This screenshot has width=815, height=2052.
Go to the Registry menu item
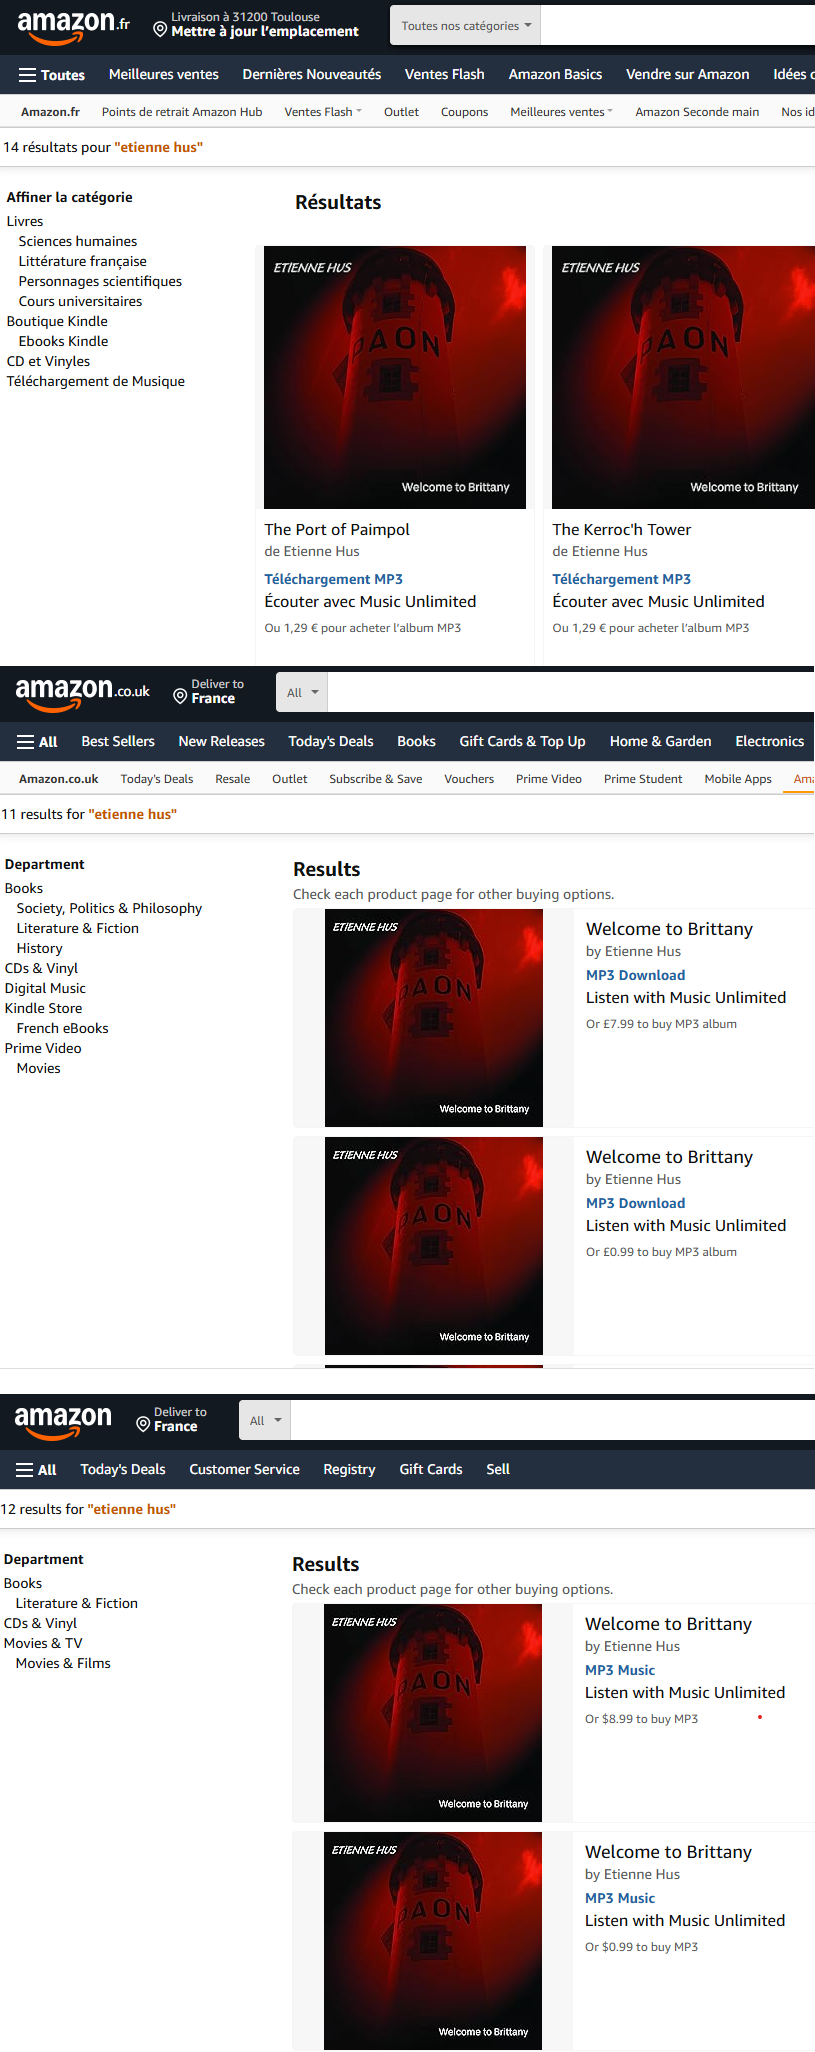point(349,1469)
